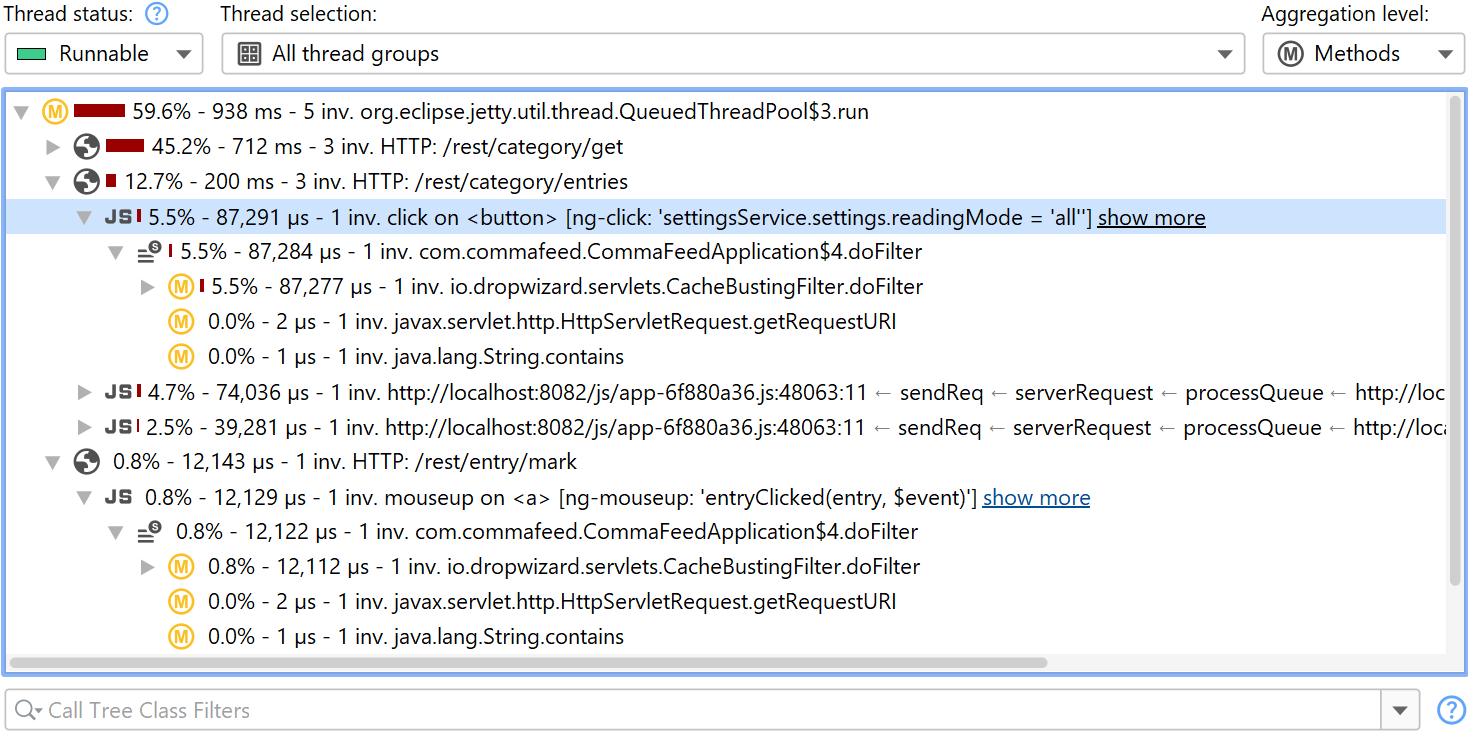Image resolution: width=1468 pixels, height=735 pixels.
Task: Open the All thread groups dropdown
Action: coord(732,54)
